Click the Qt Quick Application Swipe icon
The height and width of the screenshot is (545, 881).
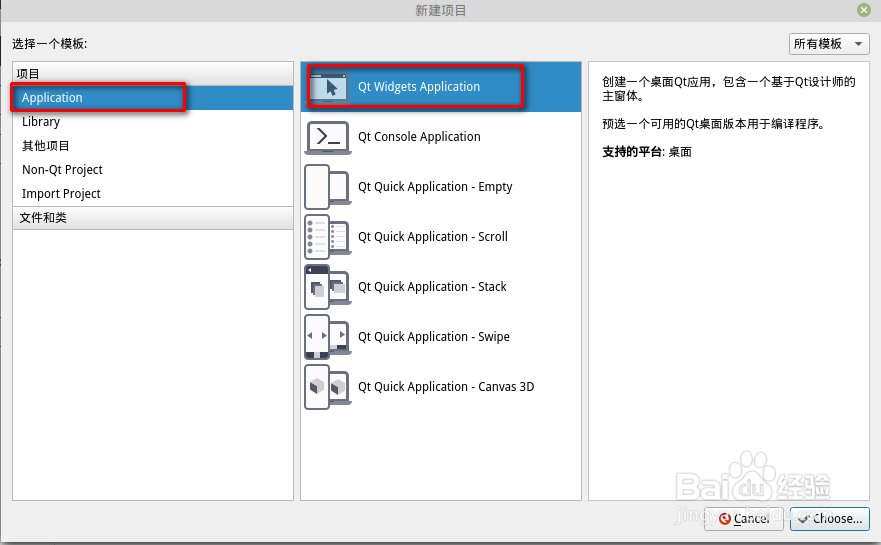(328, 337)
